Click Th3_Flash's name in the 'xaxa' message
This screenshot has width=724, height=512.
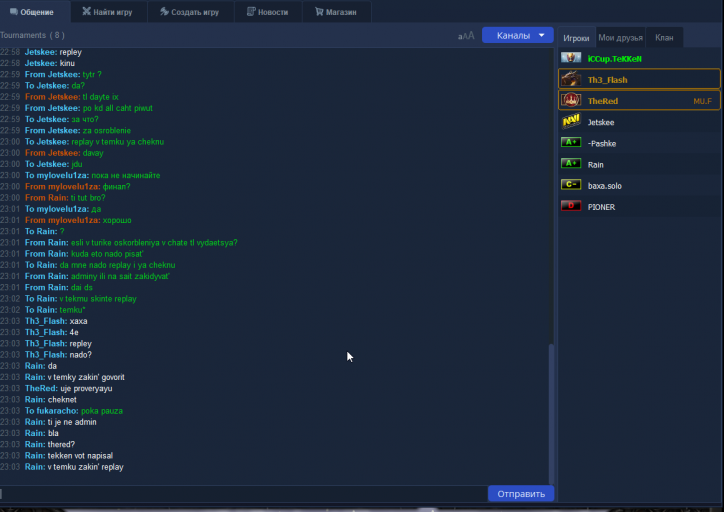pyautogui.click(x=46, y=321)
